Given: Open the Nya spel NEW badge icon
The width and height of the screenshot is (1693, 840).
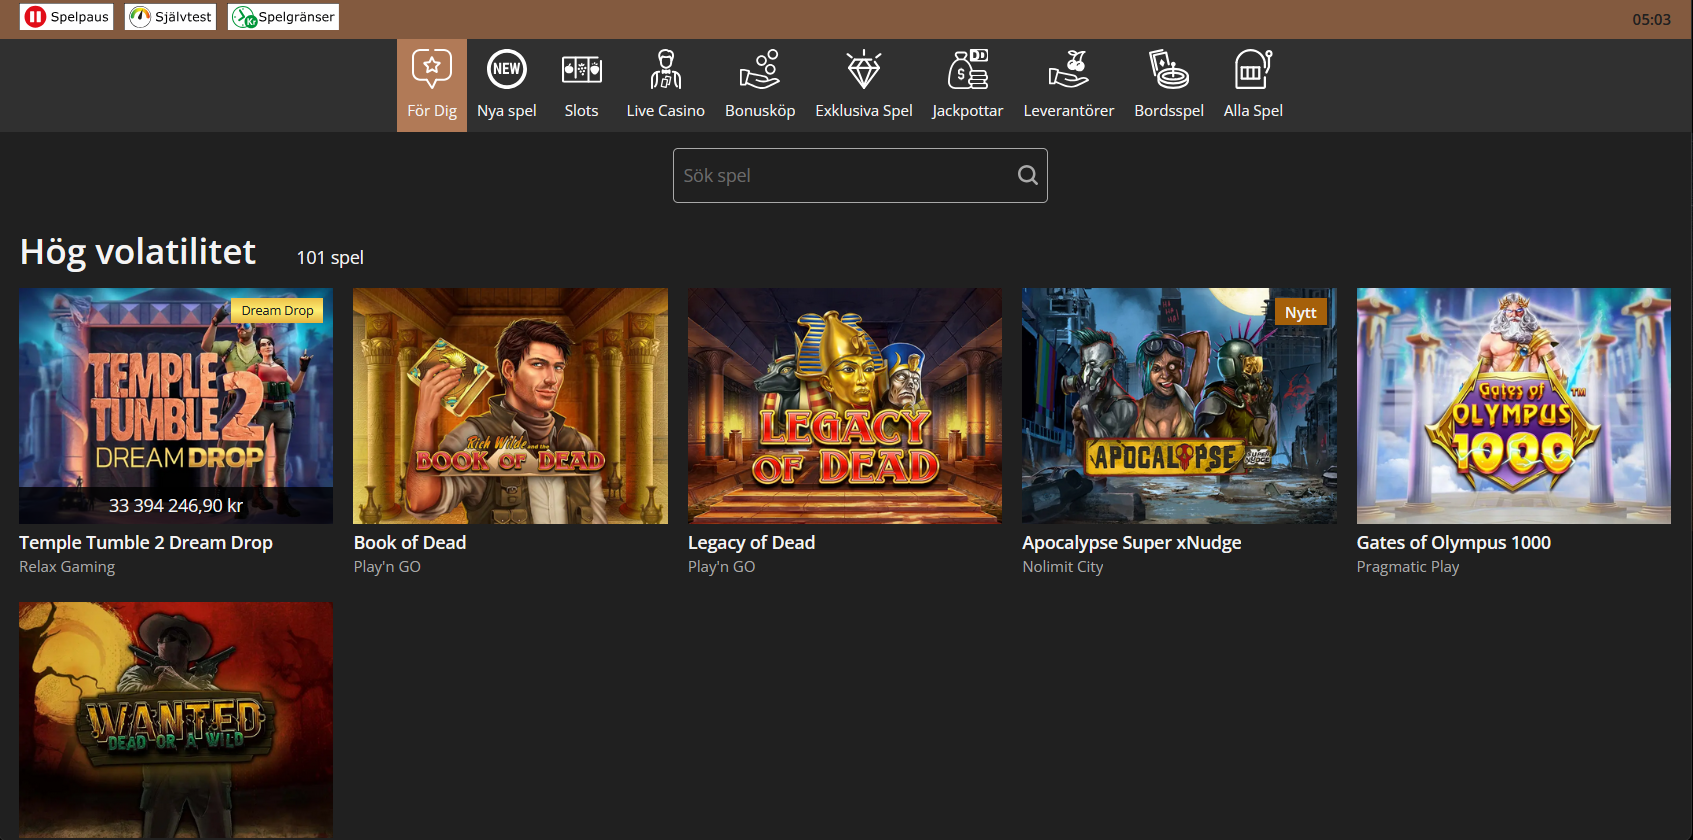Looking at the screenshot, I should [507, 69].
